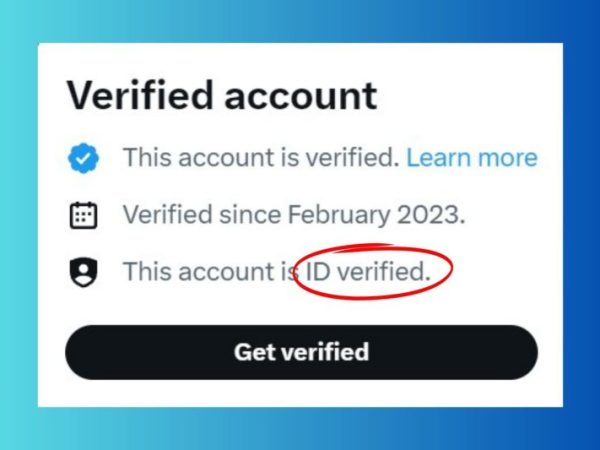Click the word verified on the black button

(325, 352)
